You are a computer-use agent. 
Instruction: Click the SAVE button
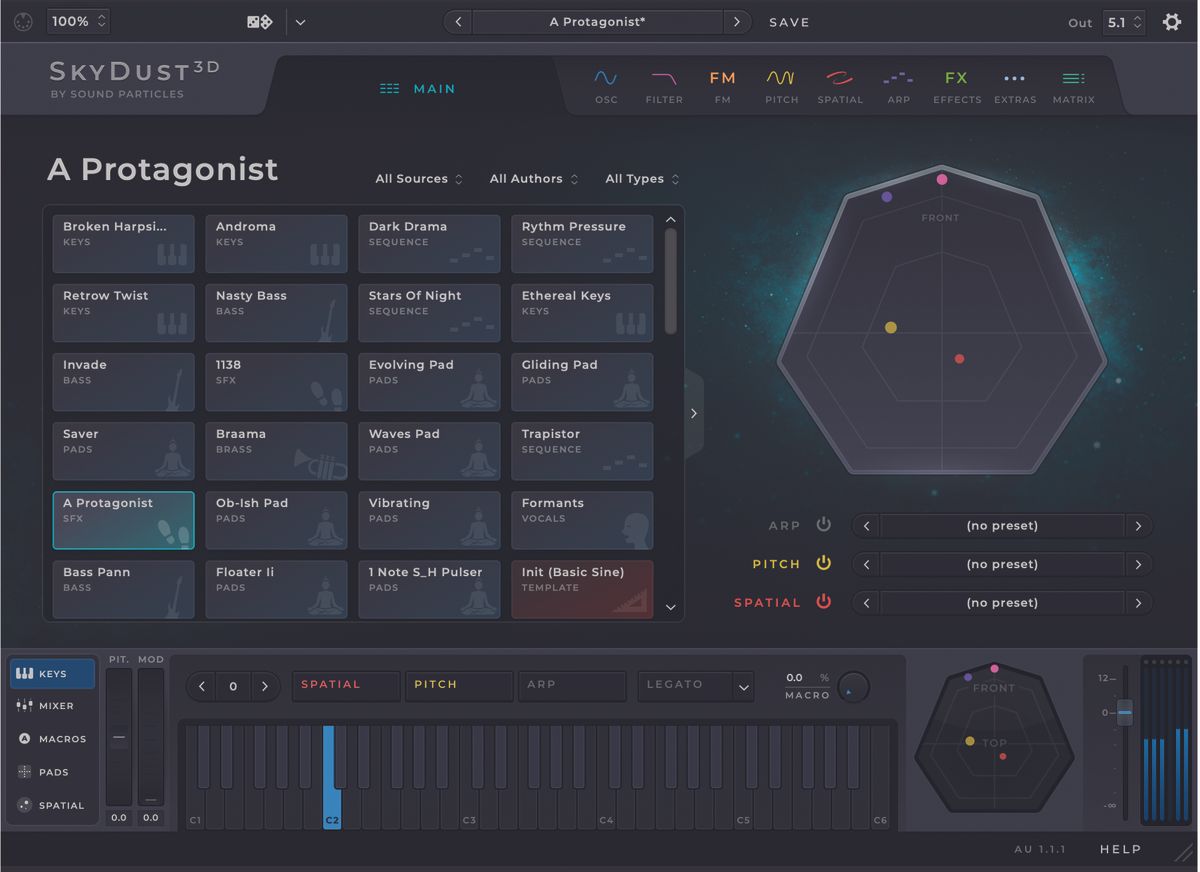(789, 21)
